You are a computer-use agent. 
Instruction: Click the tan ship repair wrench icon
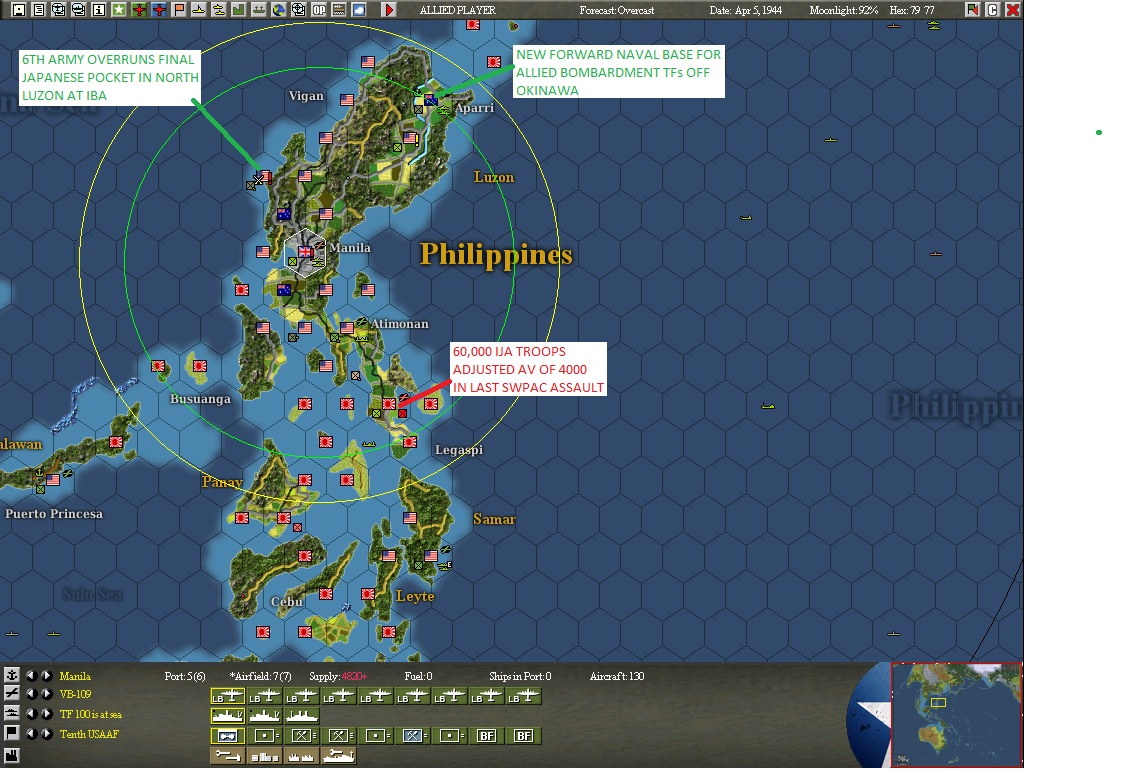(338, 756)
